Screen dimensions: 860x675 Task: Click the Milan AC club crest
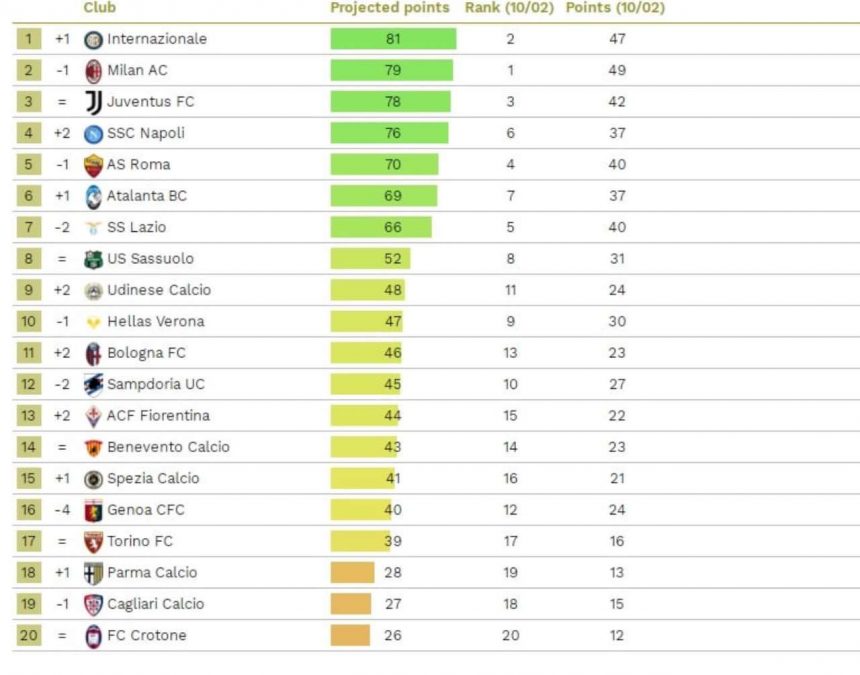pos(93,71)
